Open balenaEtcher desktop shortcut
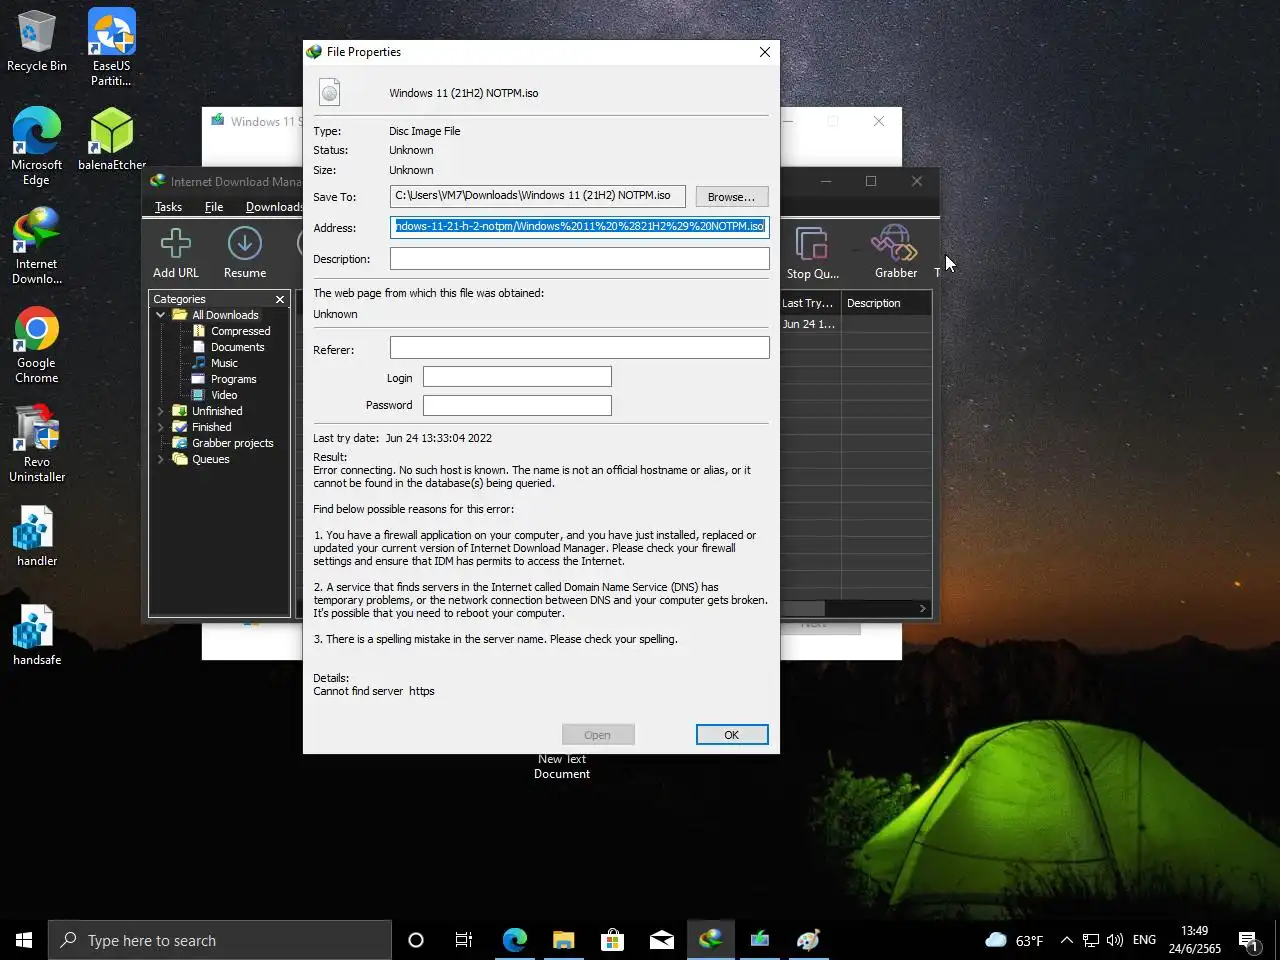Viewport: 1280px width, 960px height. click(x=111, y=139)
